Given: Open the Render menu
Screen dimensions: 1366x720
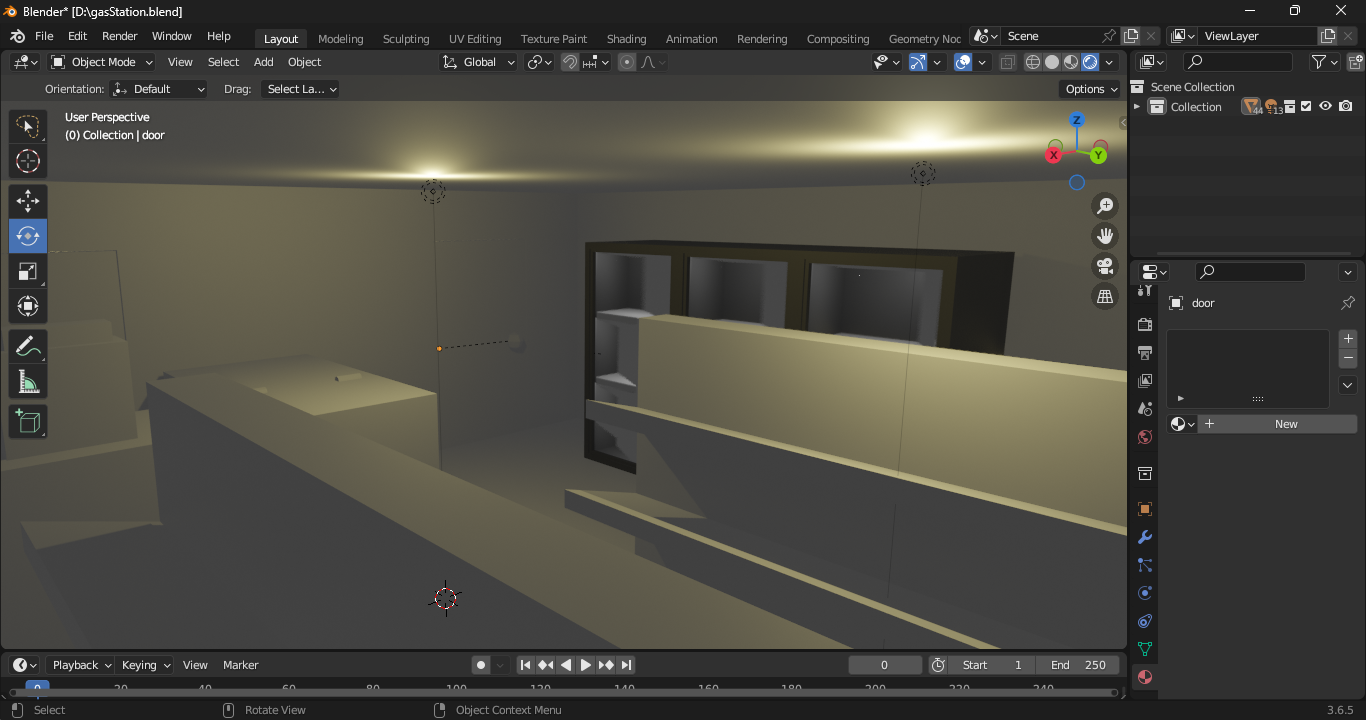Looking at the screenshot, I should [120, 36].
